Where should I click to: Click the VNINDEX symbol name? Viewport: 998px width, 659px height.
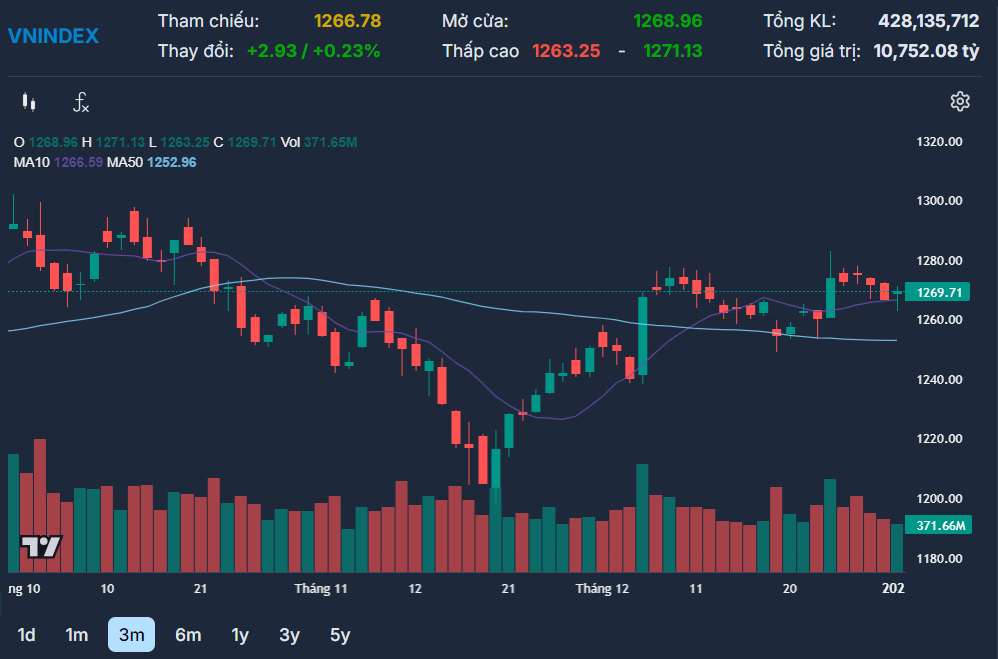coord(53,36)
